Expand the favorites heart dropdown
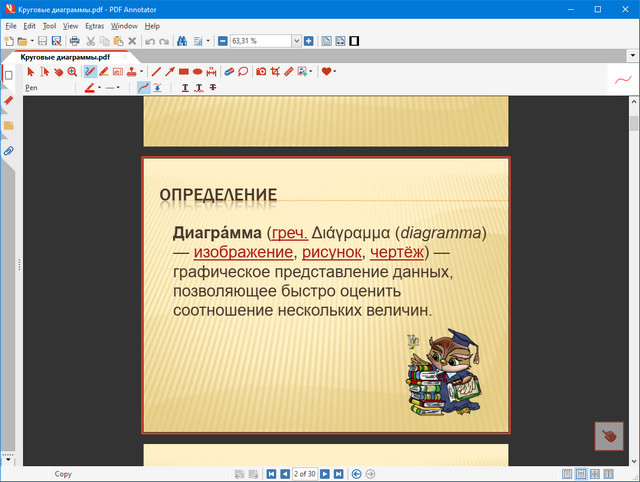 click(335, 72)
